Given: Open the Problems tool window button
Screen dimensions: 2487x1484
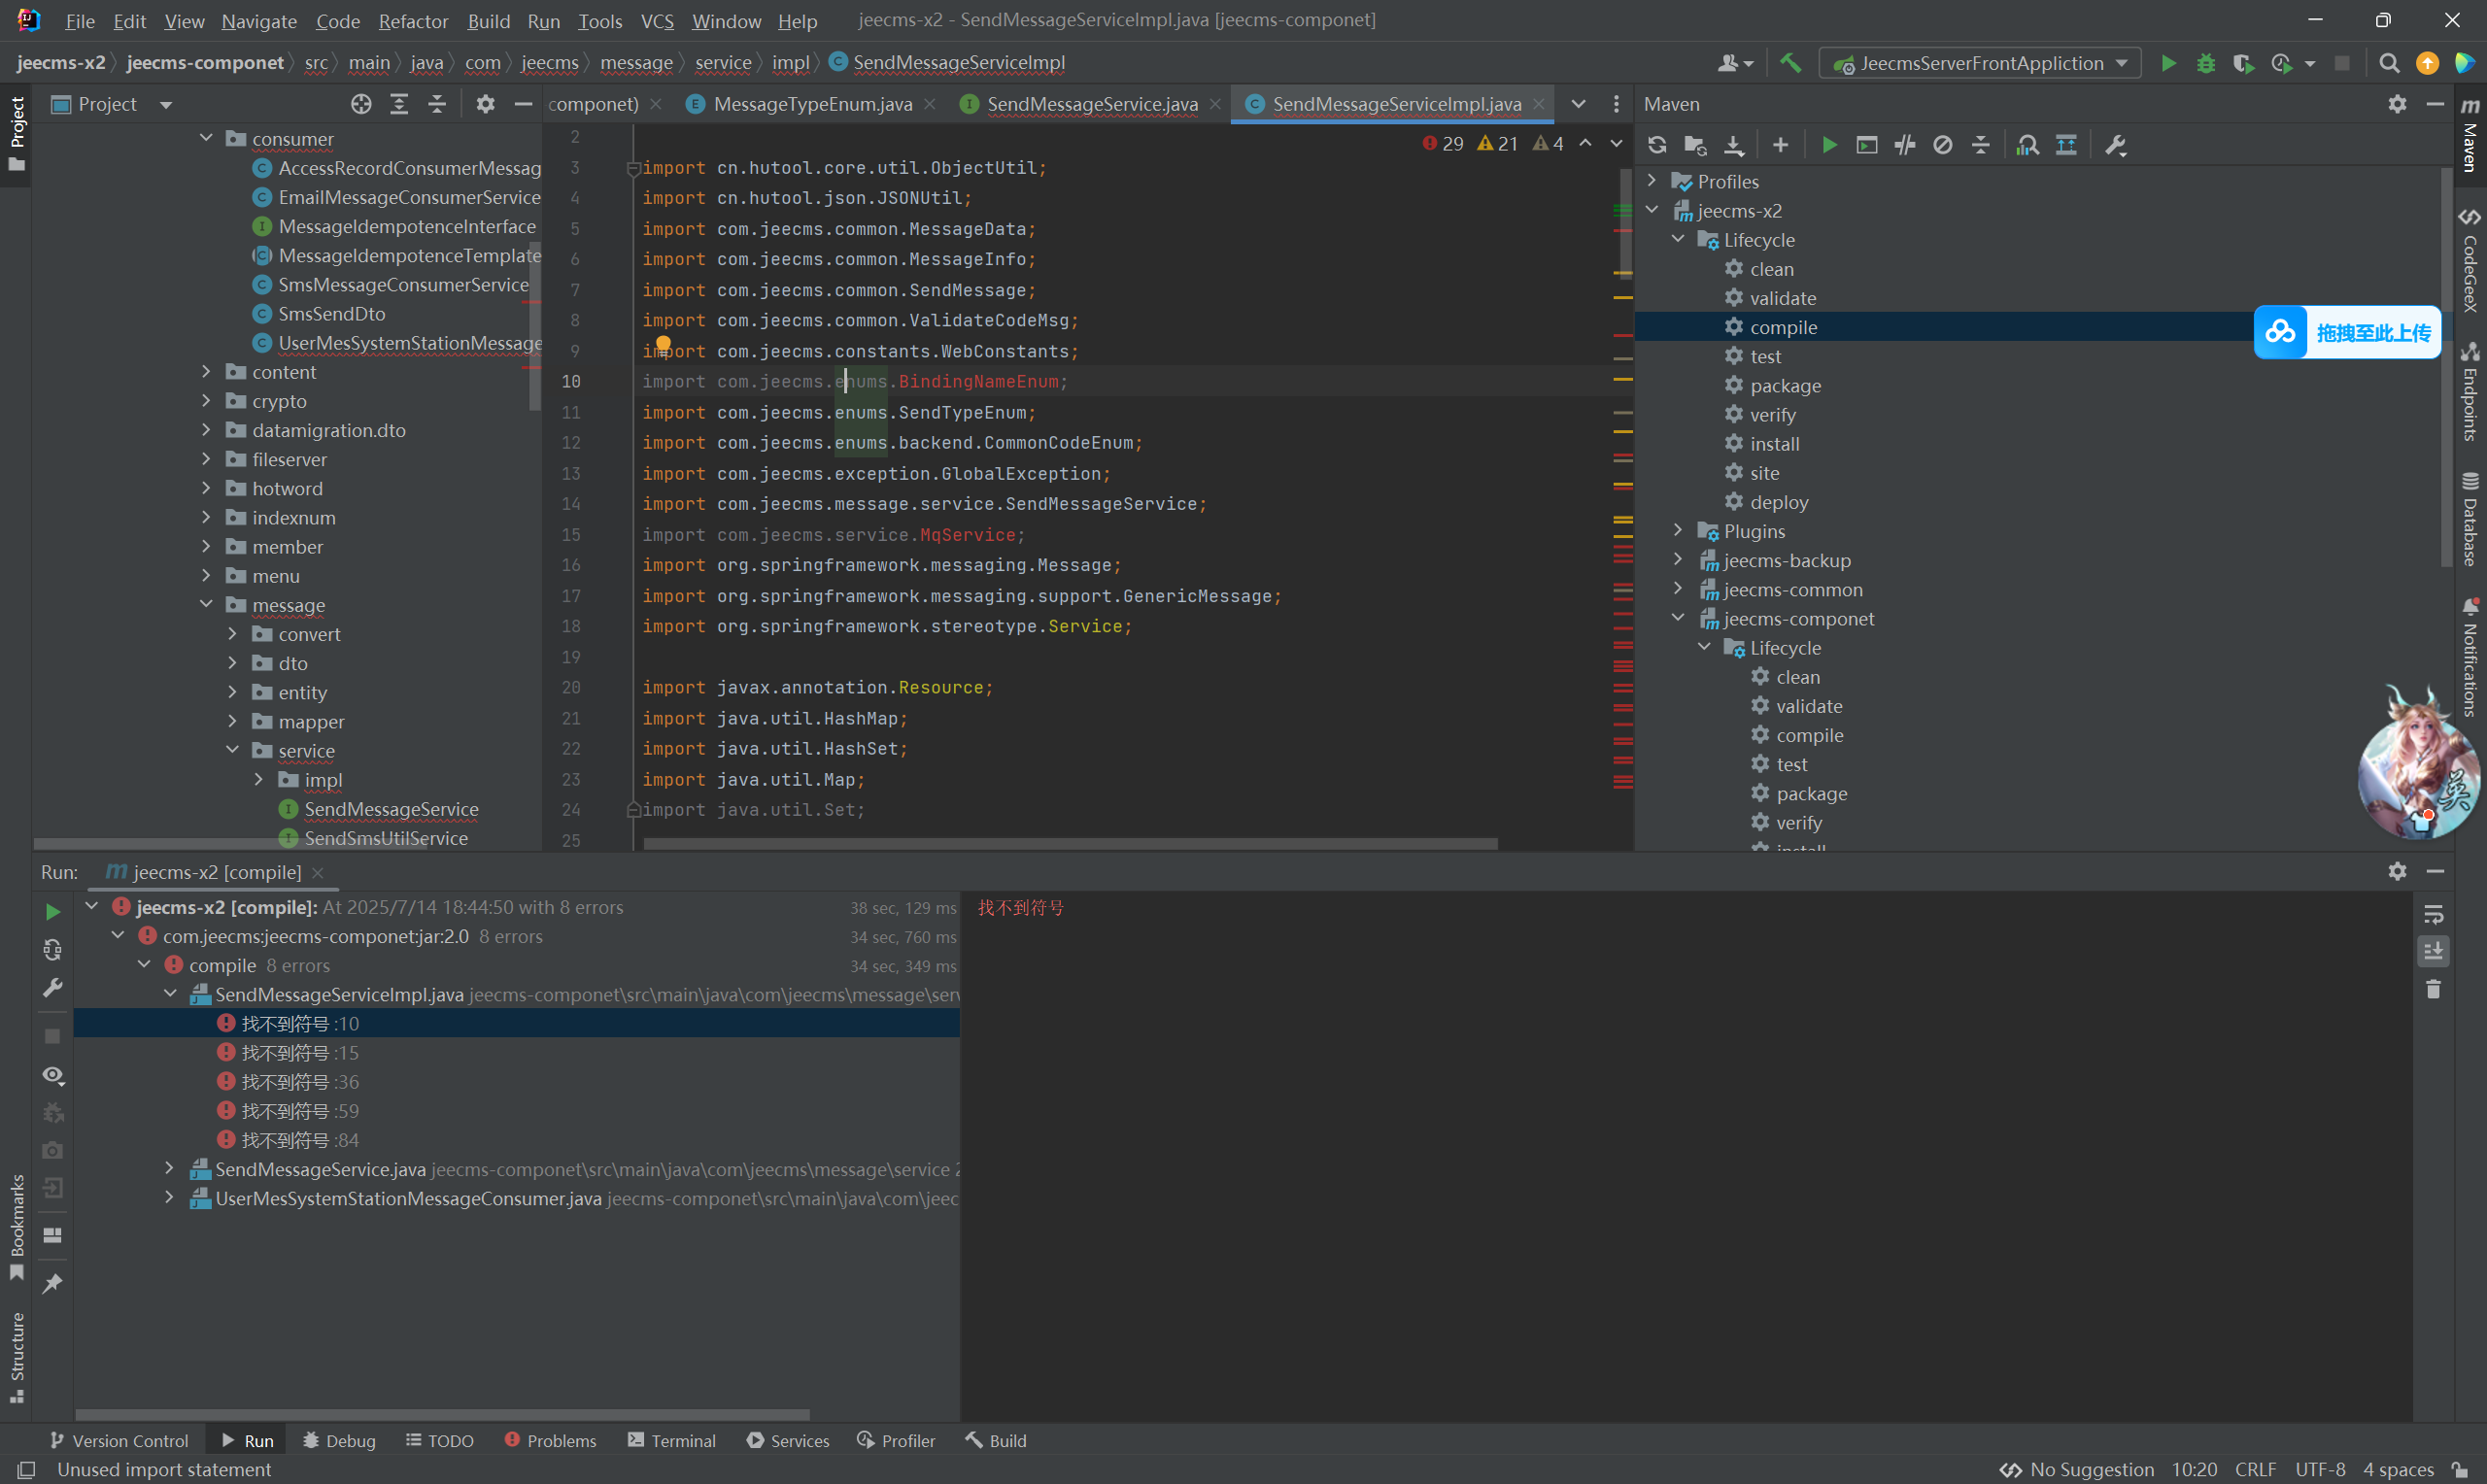Looking at the screenshot, I should click(x=550, y=1440).
